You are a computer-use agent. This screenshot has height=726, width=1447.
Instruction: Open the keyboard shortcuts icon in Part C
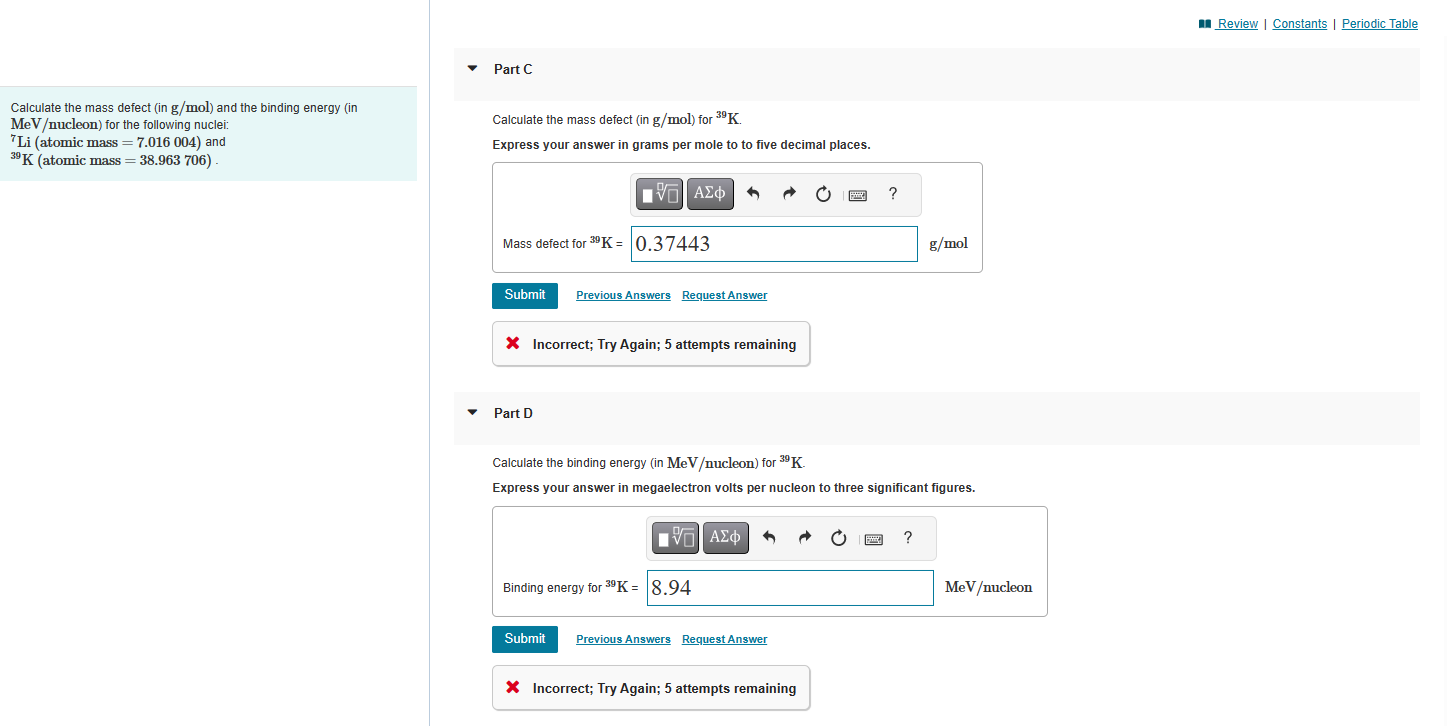point(857,194)
